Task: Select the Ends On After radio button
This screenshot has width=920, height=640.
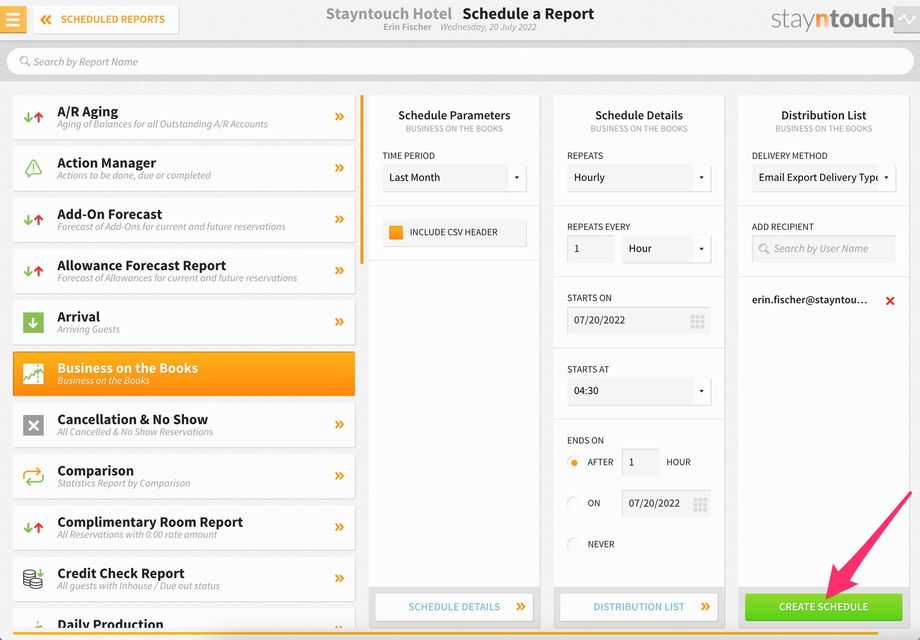Action: tap(574, 462)
